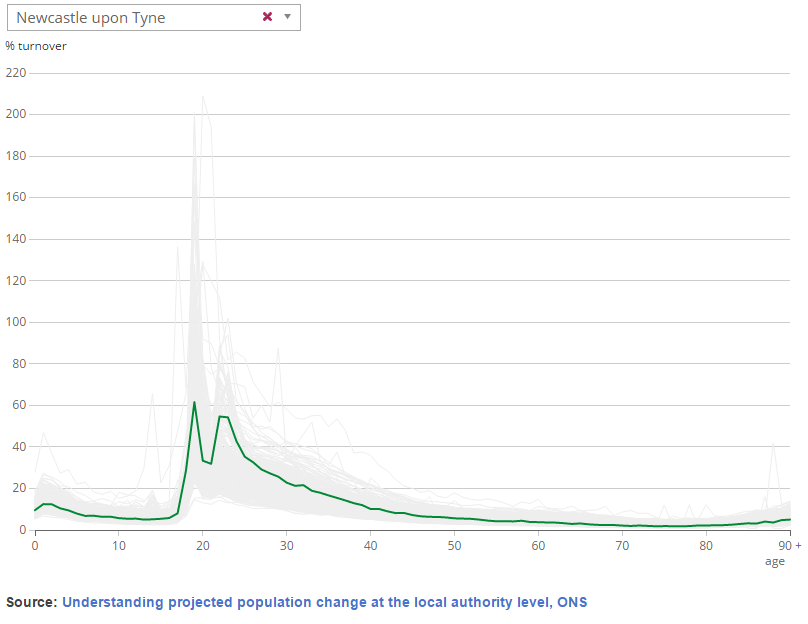Click the 0 label on age axis

pos(35,545)
